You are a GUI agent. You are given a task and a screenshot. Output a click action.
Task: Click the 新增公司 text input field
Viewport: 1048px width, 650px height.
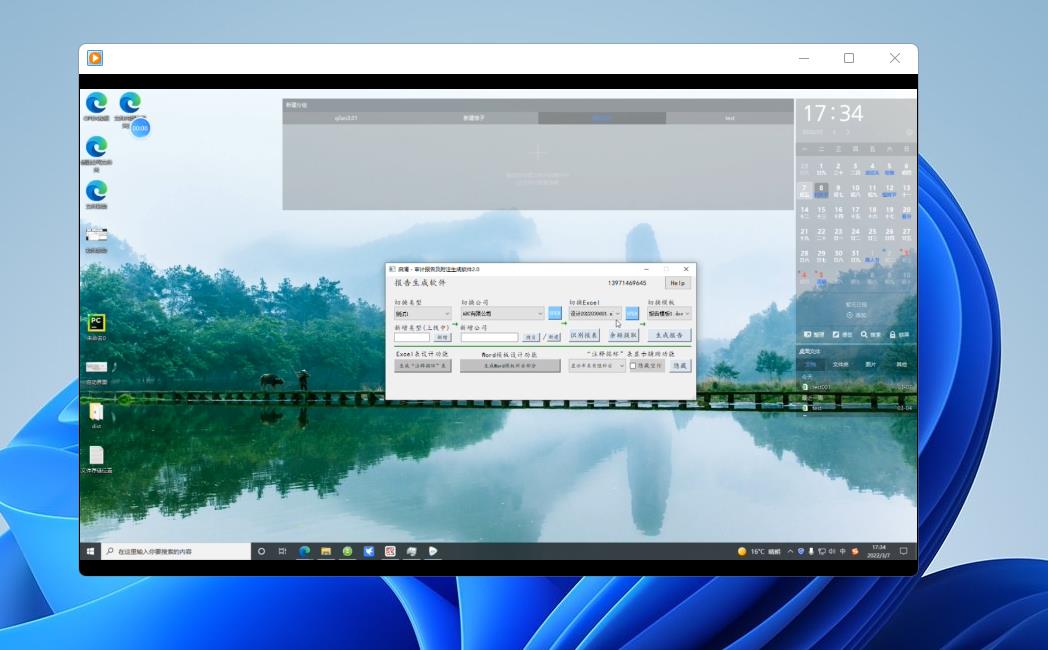489,338
